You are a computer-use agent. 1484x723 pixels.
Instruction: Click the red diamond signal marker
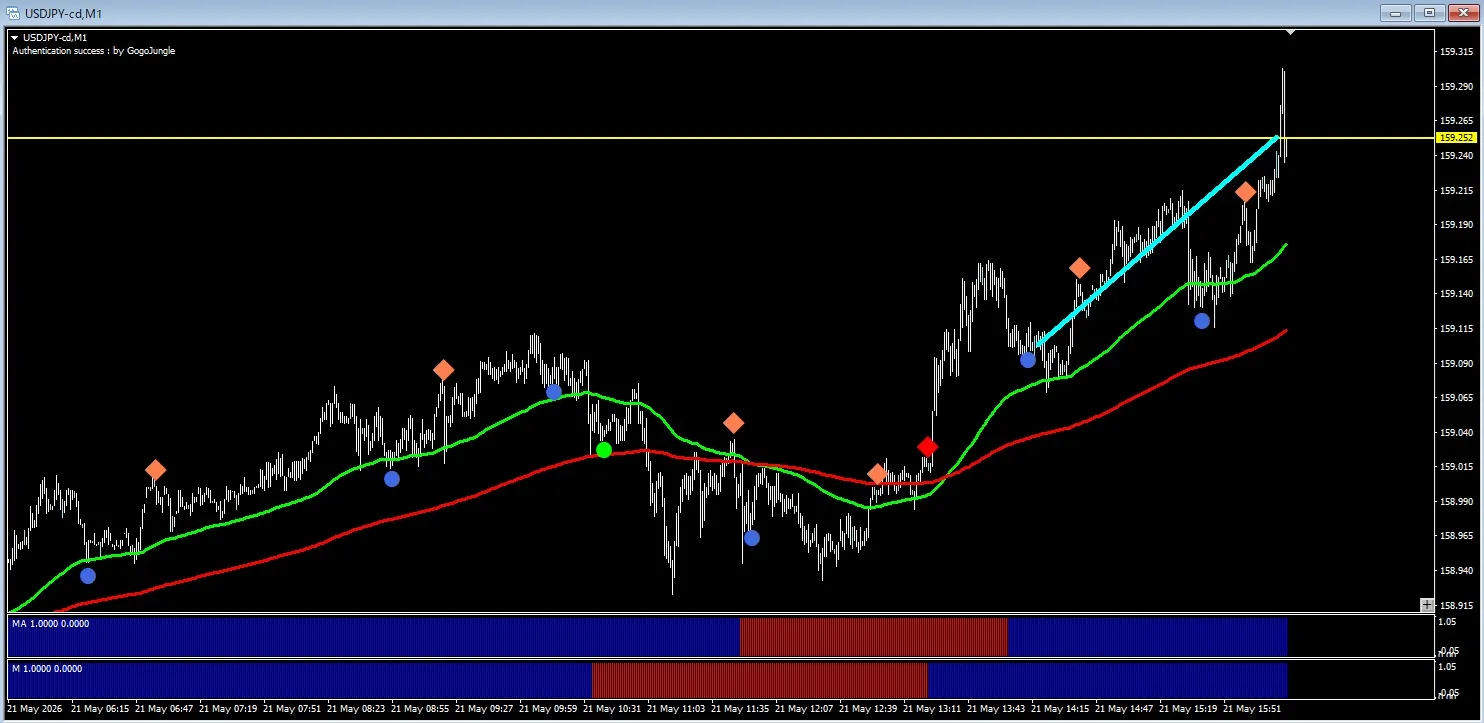pos(927,447)
